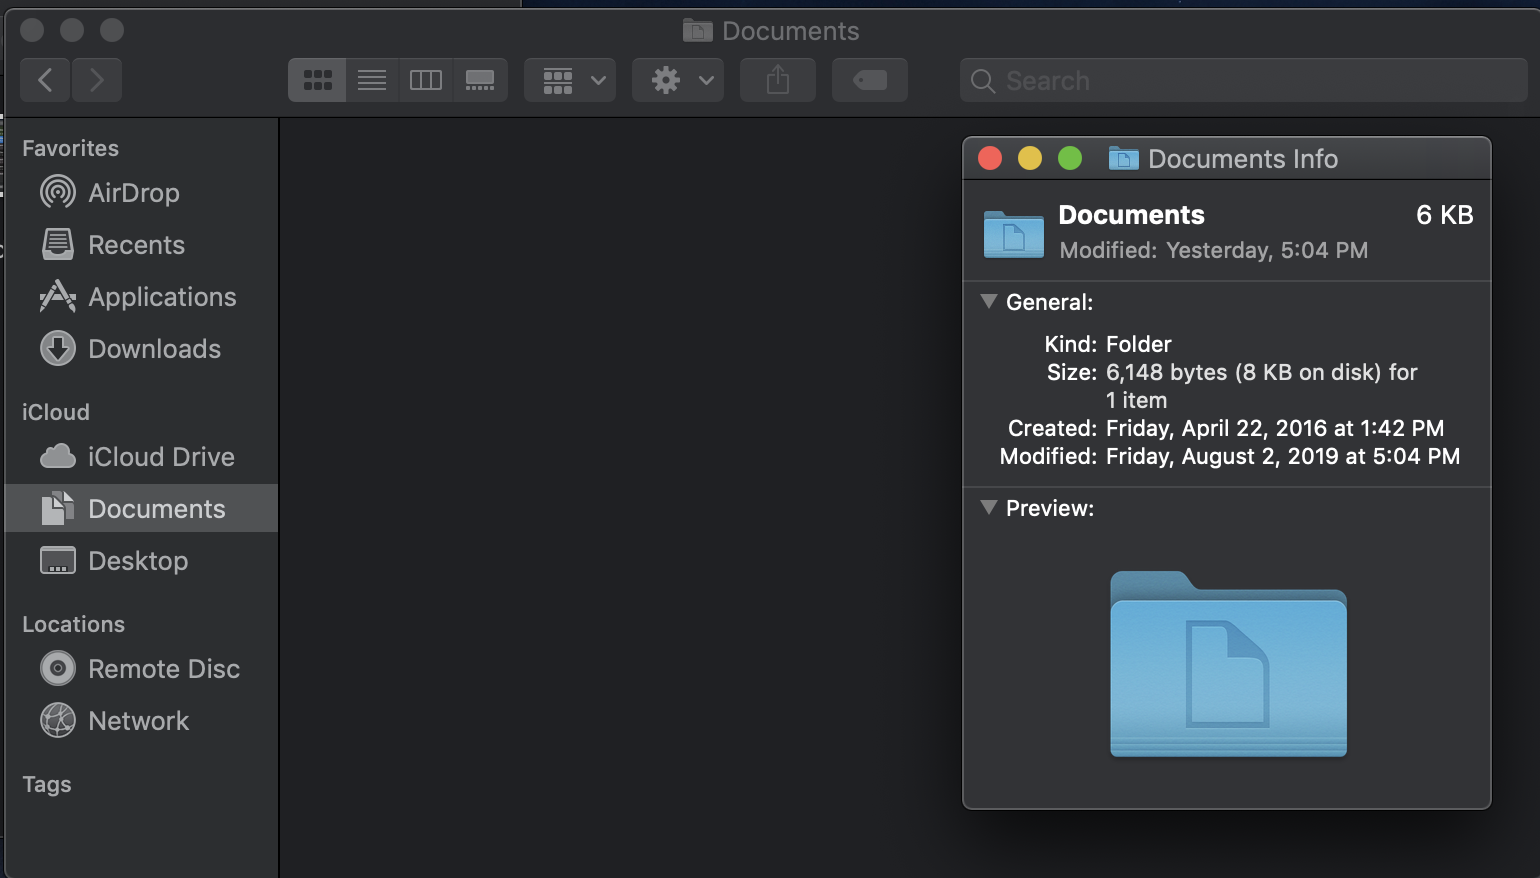This screenshot has height=878, width=1540.
Task: Click the Modified date 'August 2, 2019' row
Action: [x=1230, y=456]
